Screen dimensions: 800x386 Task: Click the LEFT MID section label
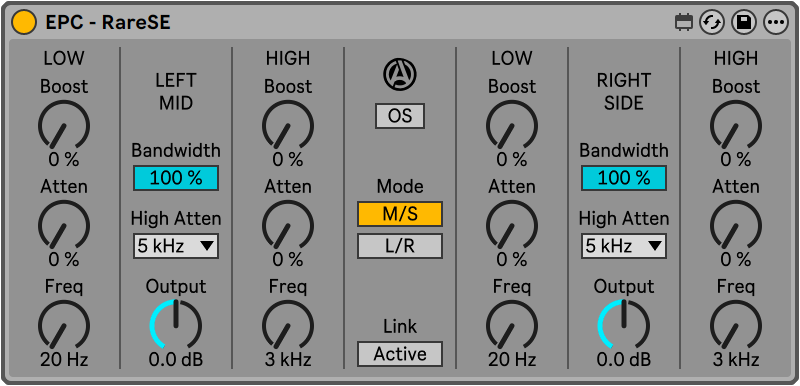(x=176, y=92)
